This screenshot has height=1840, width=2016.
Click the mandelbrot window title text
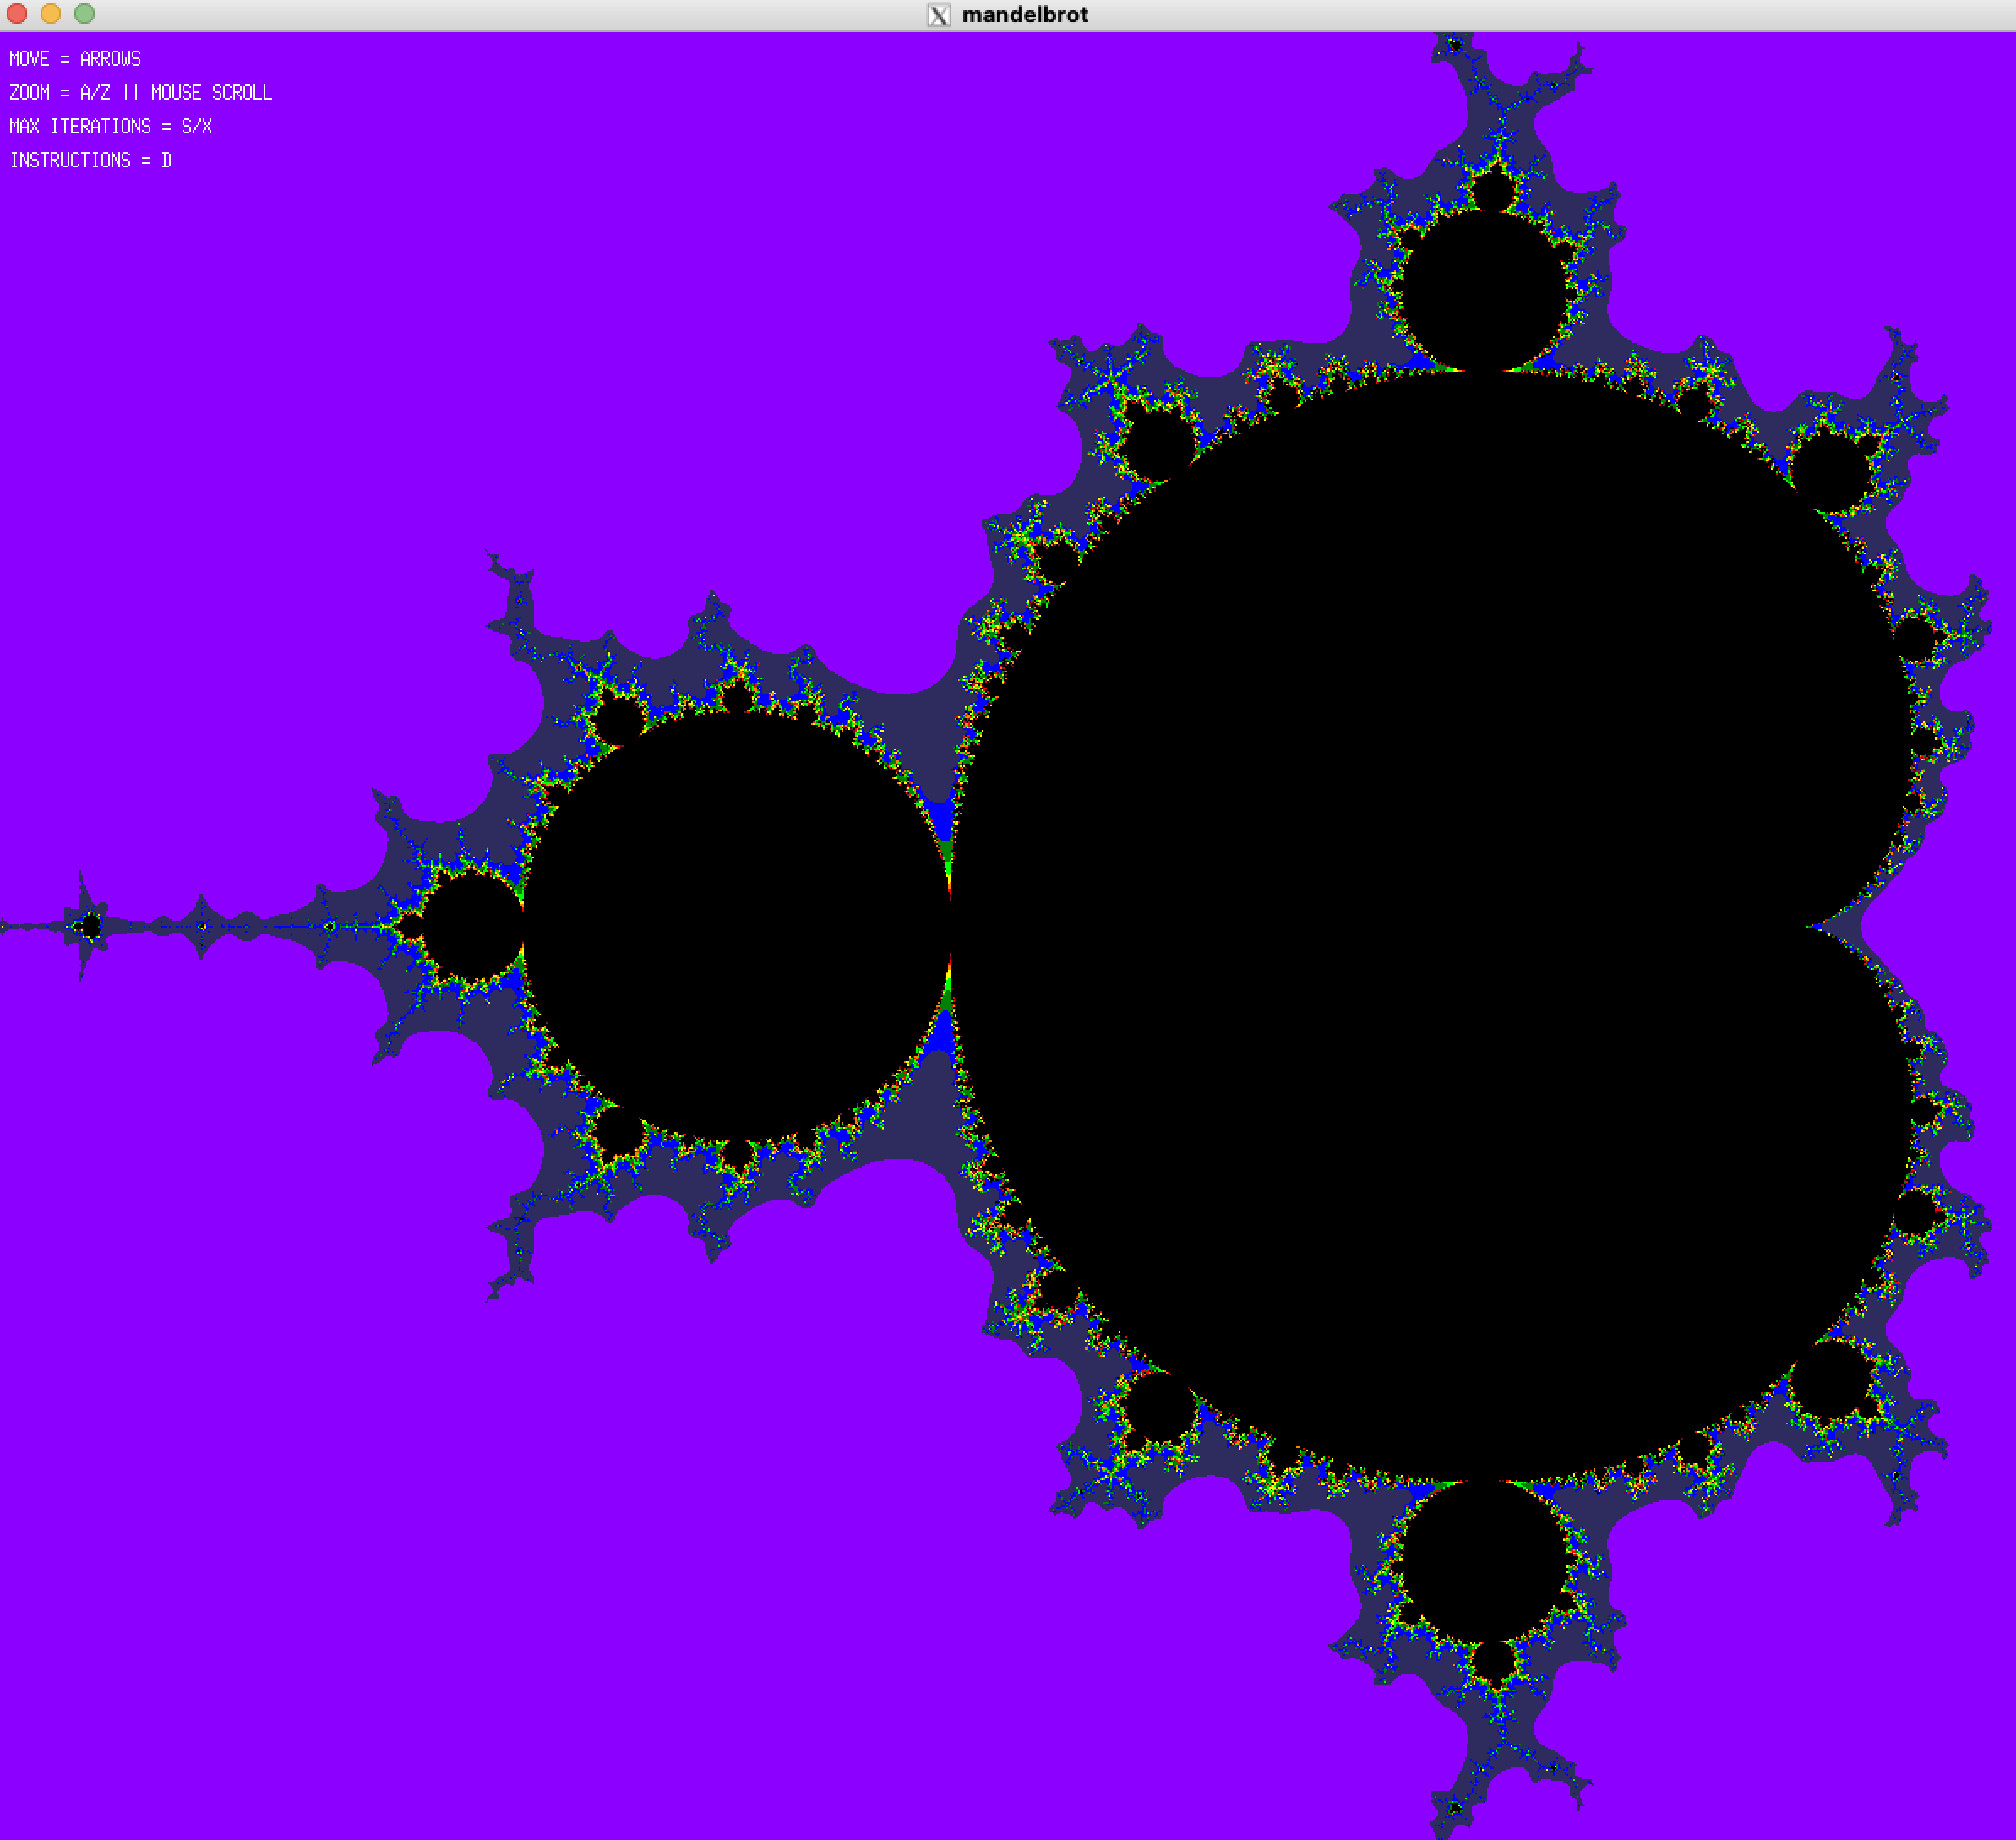click(1024, 15)
